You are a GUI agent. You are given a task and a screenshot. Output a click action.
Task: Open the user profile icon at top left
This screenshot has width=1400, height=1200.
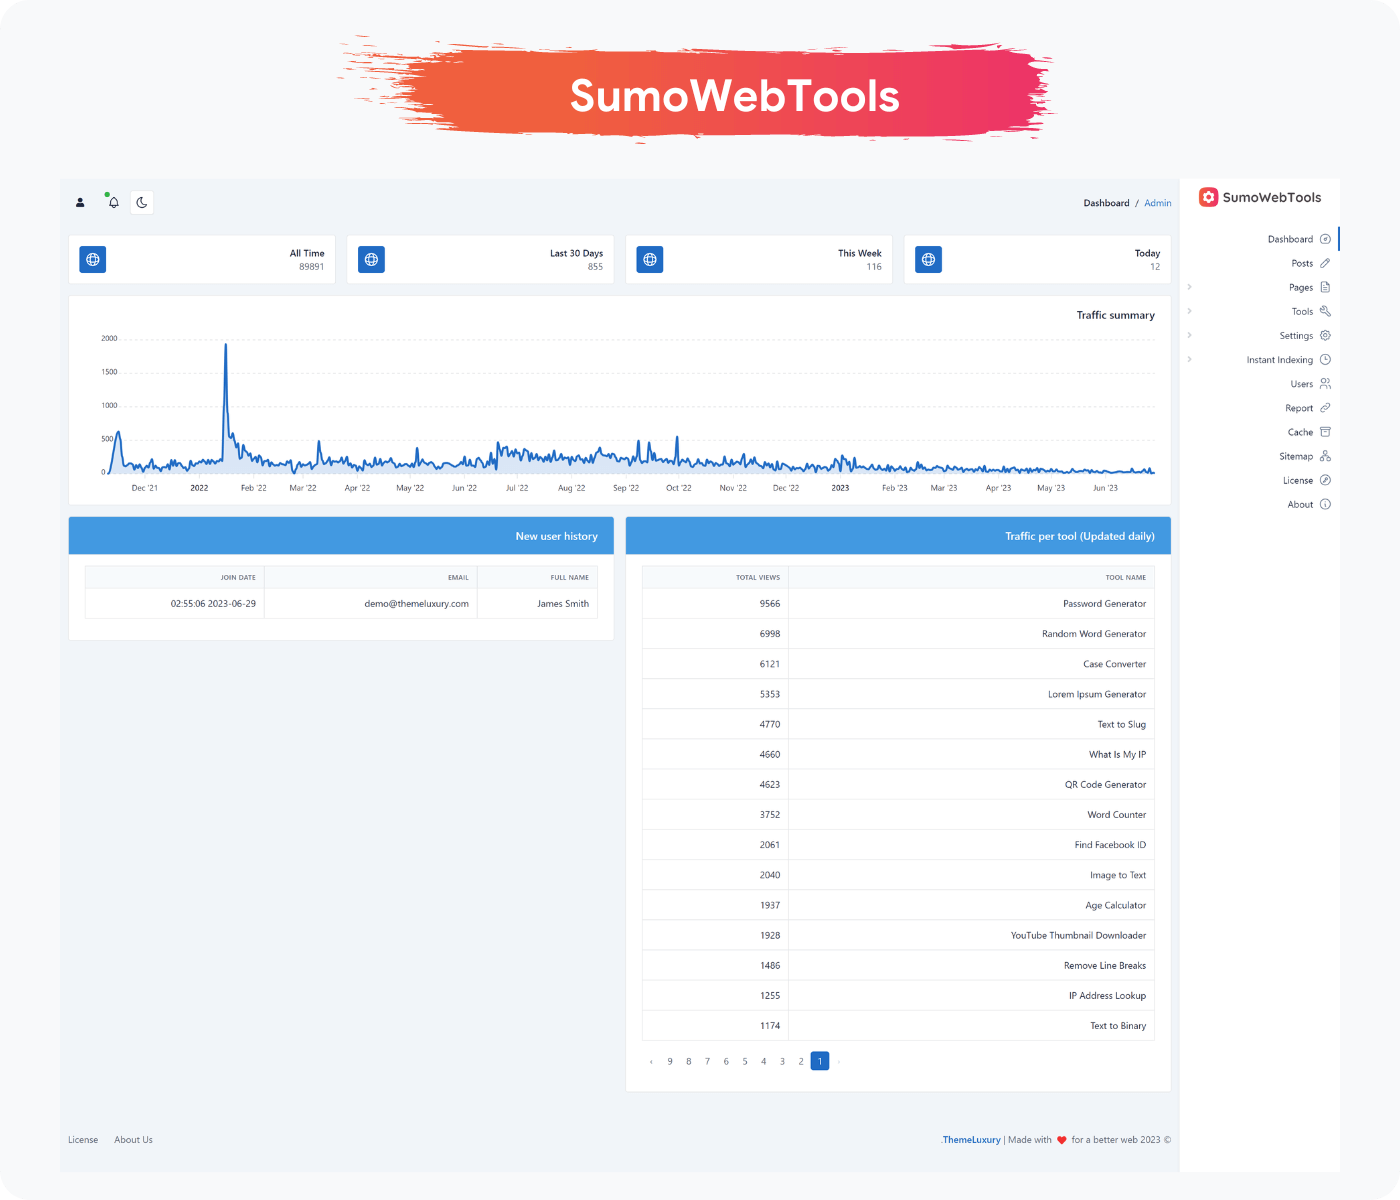tap(80, 202)
